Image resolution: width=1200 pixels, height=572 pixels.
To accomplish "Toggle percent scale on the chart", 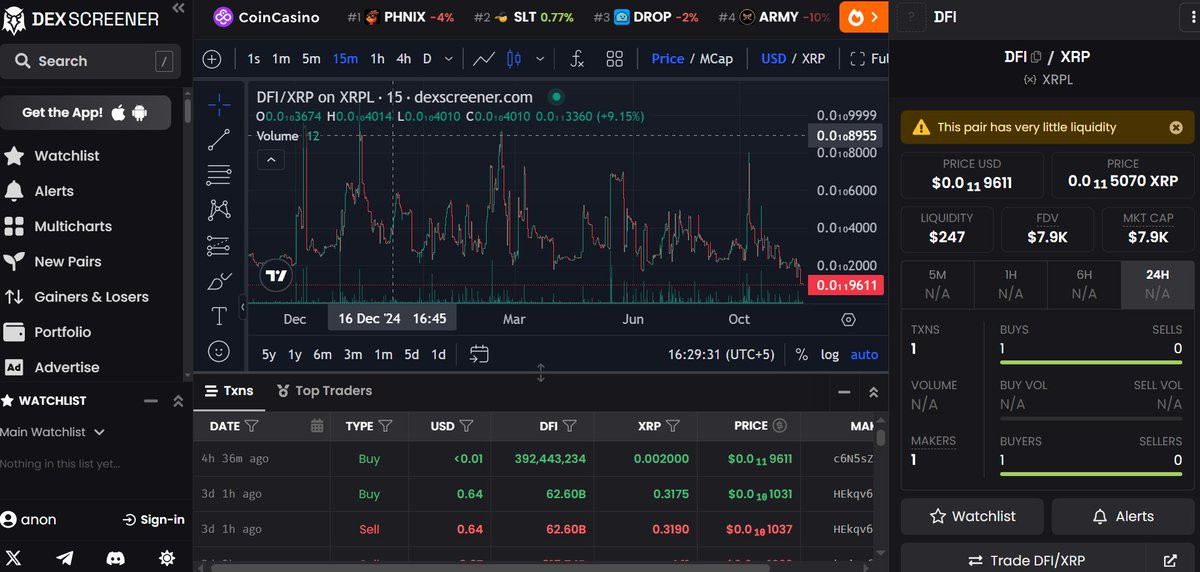I will pos(802,354).
